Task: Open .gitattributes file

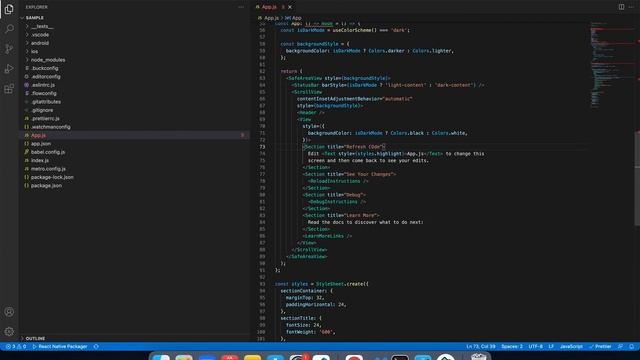Action: [46, 102]
